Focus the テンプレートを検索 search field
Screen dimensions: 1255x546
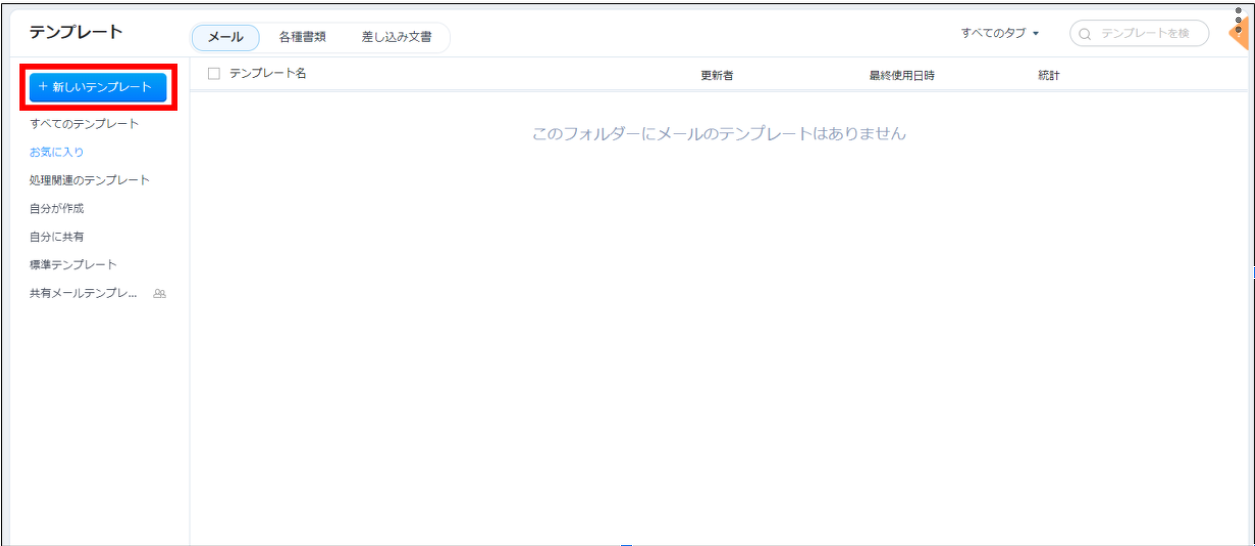tap(1139, 33)
